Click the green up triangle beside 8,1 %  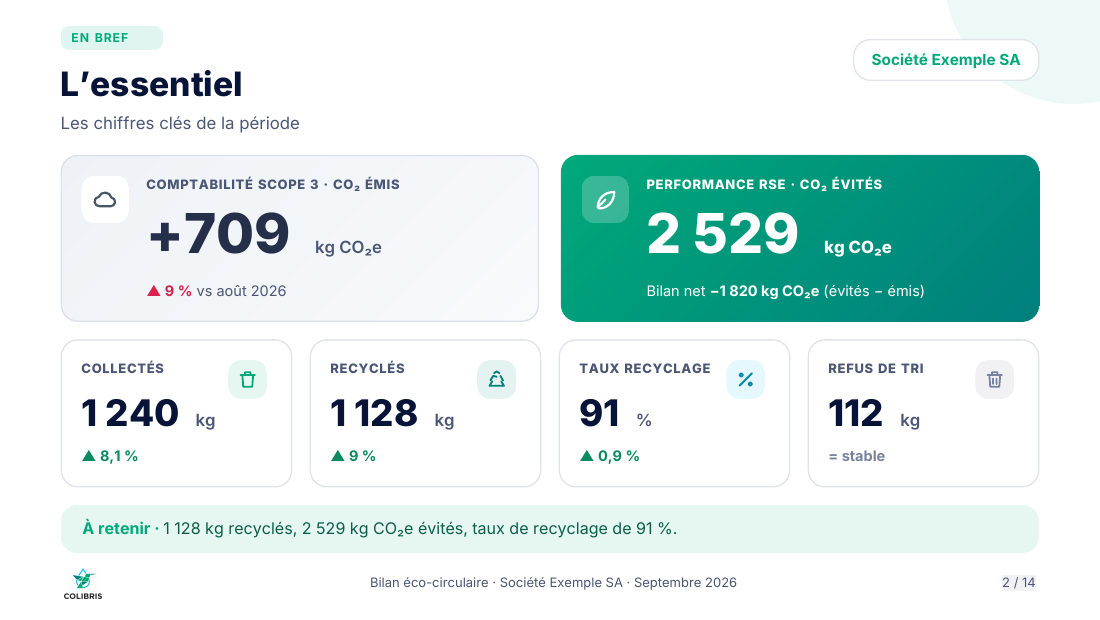(x=88, y=456)
